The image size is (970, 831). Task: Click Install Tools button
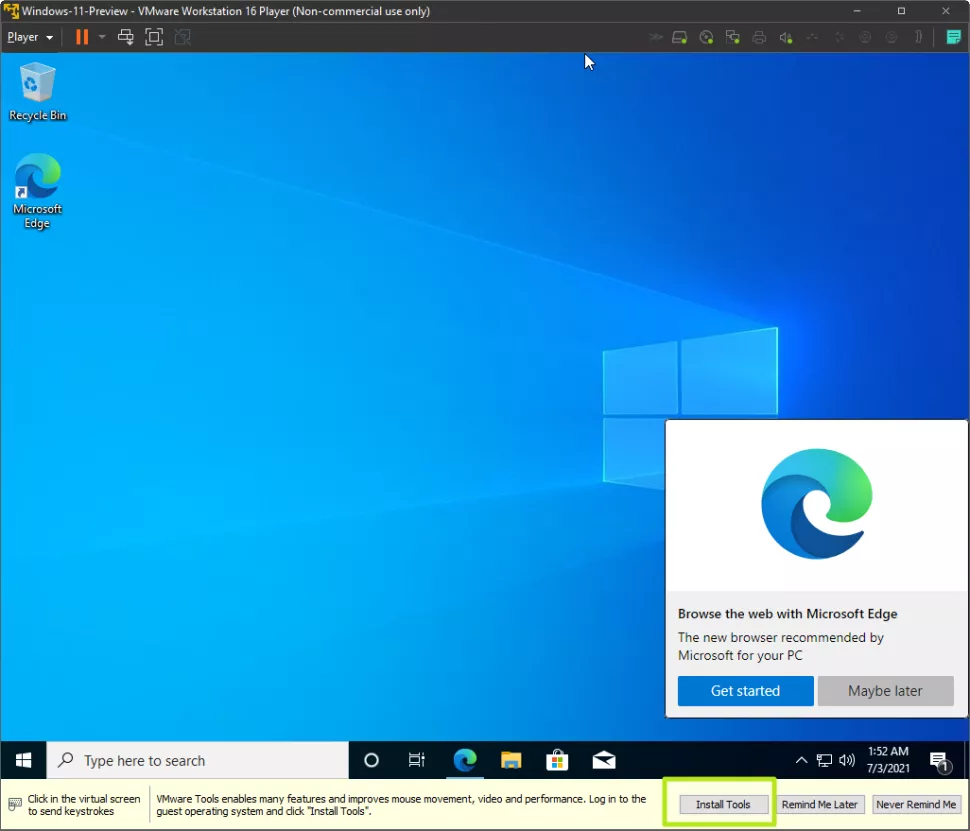tap(723, 804)
